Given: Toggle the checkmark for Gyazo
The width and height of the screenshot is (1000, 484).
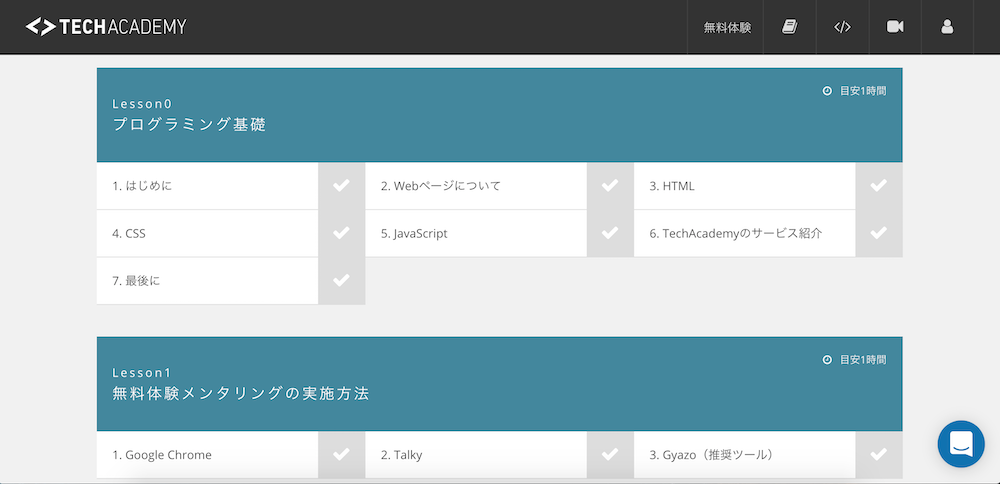Looking at the screenshot, I should tap(879, 455).
